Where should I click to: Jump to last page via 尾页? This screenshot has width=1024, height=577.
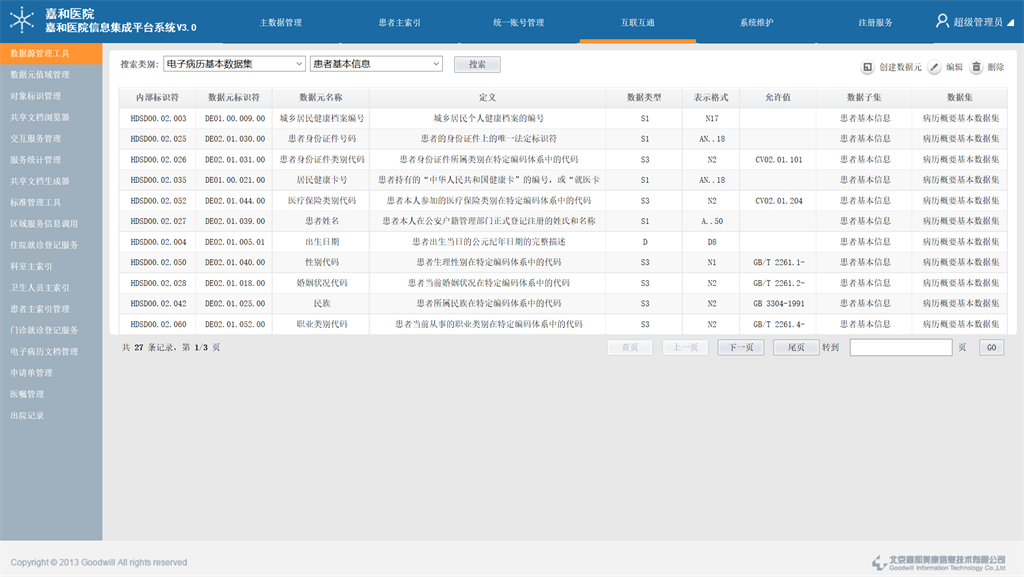(x=796, y=348)
